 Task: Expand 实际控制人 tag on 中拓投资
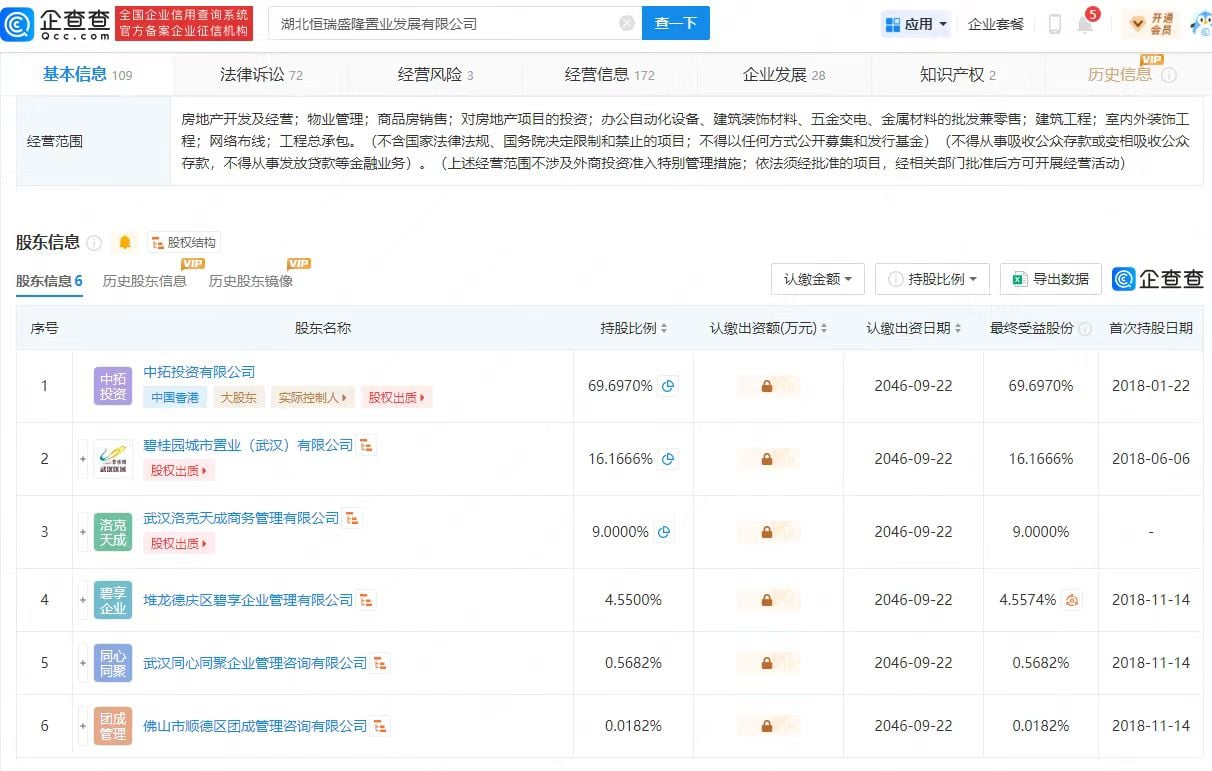(313, 397)
